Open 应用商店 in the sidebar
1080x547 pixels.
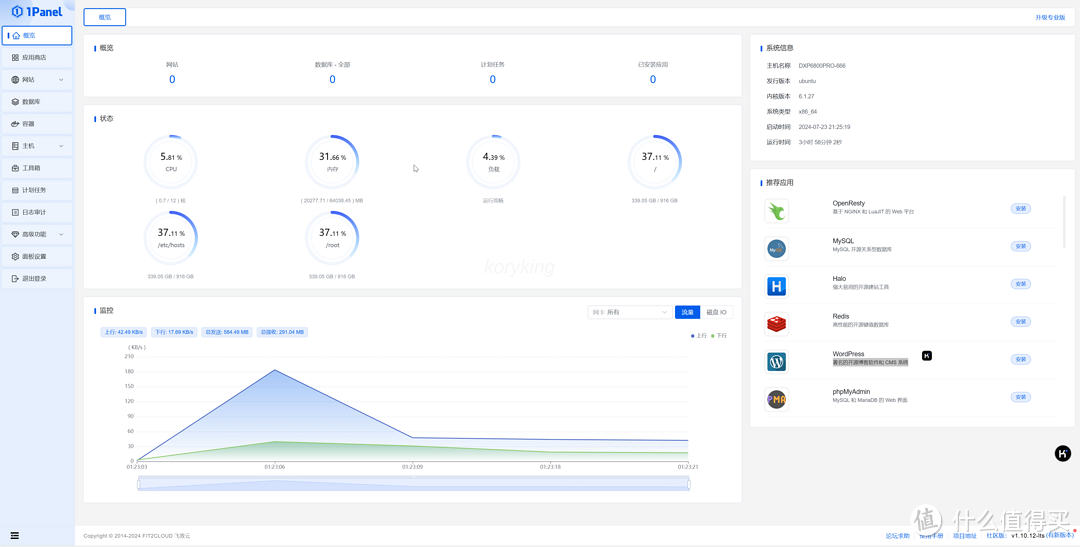tap(34, 58)
